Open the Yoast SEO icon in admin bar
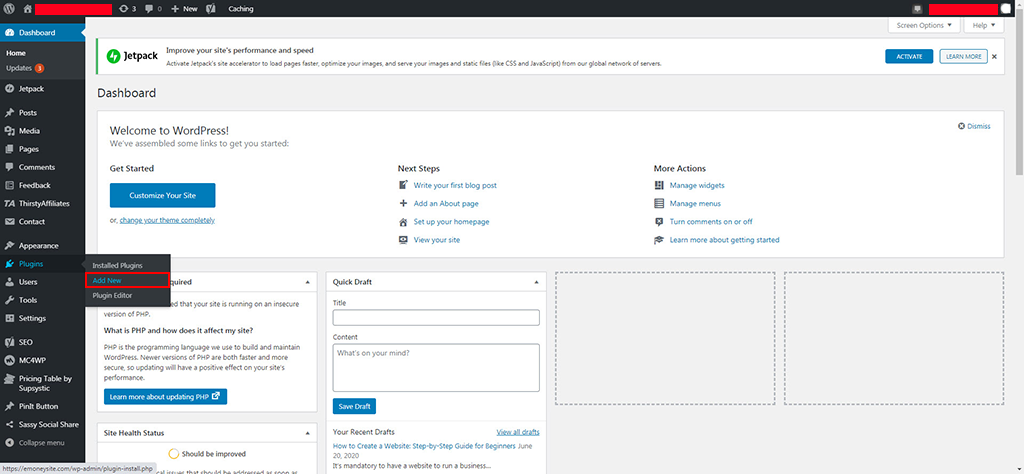The height and width of the screenshot is (474, 1024). (211, 9)
